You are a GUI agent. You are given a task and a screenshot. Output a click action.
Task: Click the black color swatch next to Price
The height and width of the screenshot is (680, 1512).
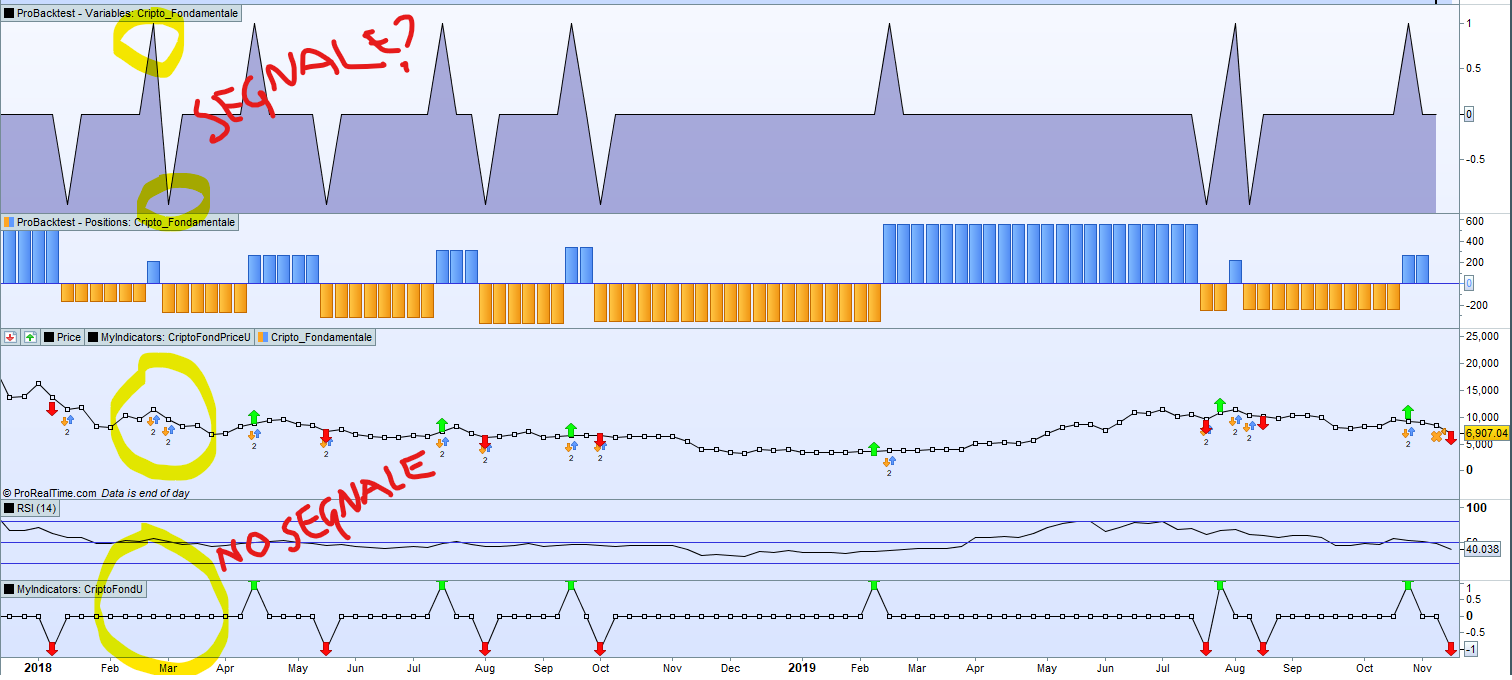click(x=49, y=338)
